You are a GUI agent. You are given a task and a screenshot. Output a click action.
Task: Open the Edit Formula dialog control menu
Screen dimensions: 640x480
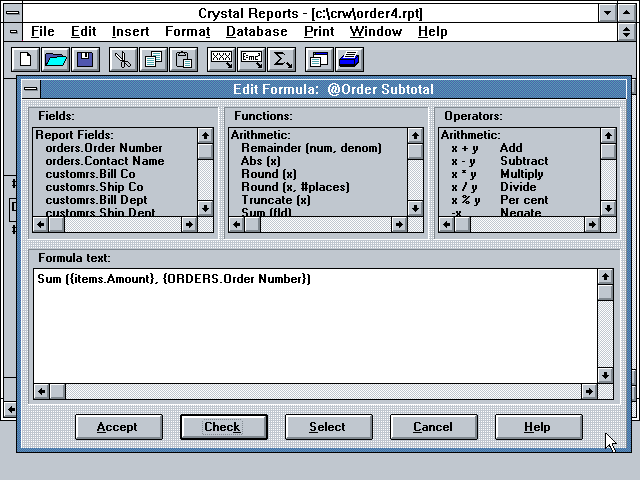pos(31,89)
